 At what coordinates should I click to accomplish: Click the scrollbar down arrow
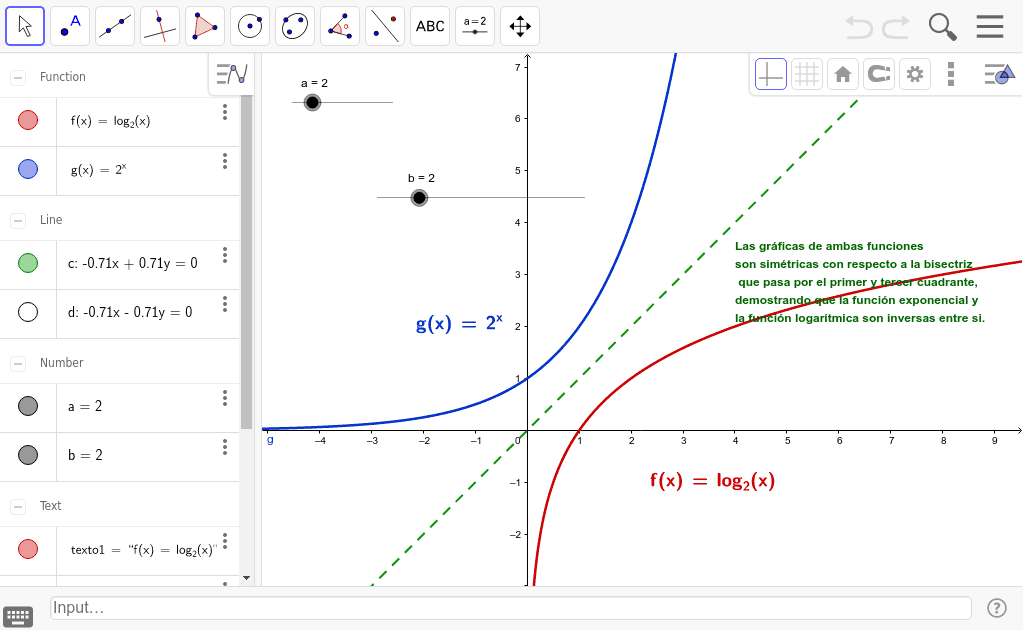(x=246, y=577)
